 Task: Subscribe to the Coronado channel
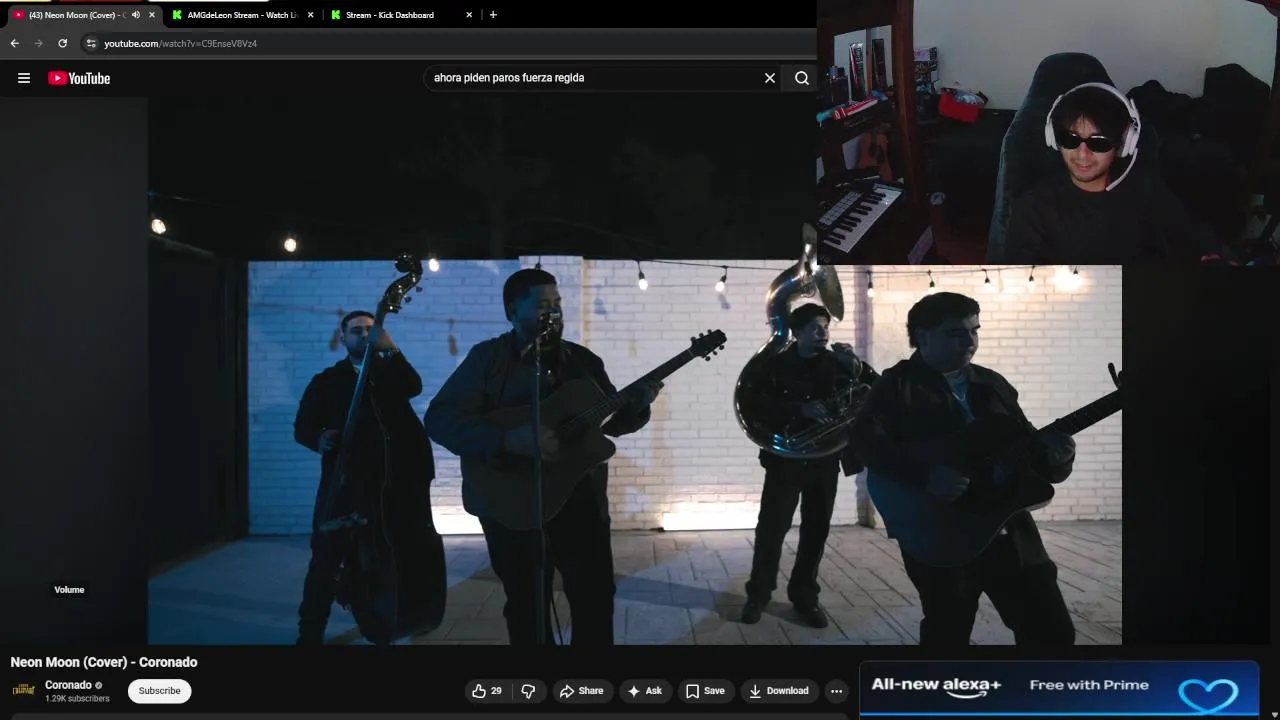point(159,691)
